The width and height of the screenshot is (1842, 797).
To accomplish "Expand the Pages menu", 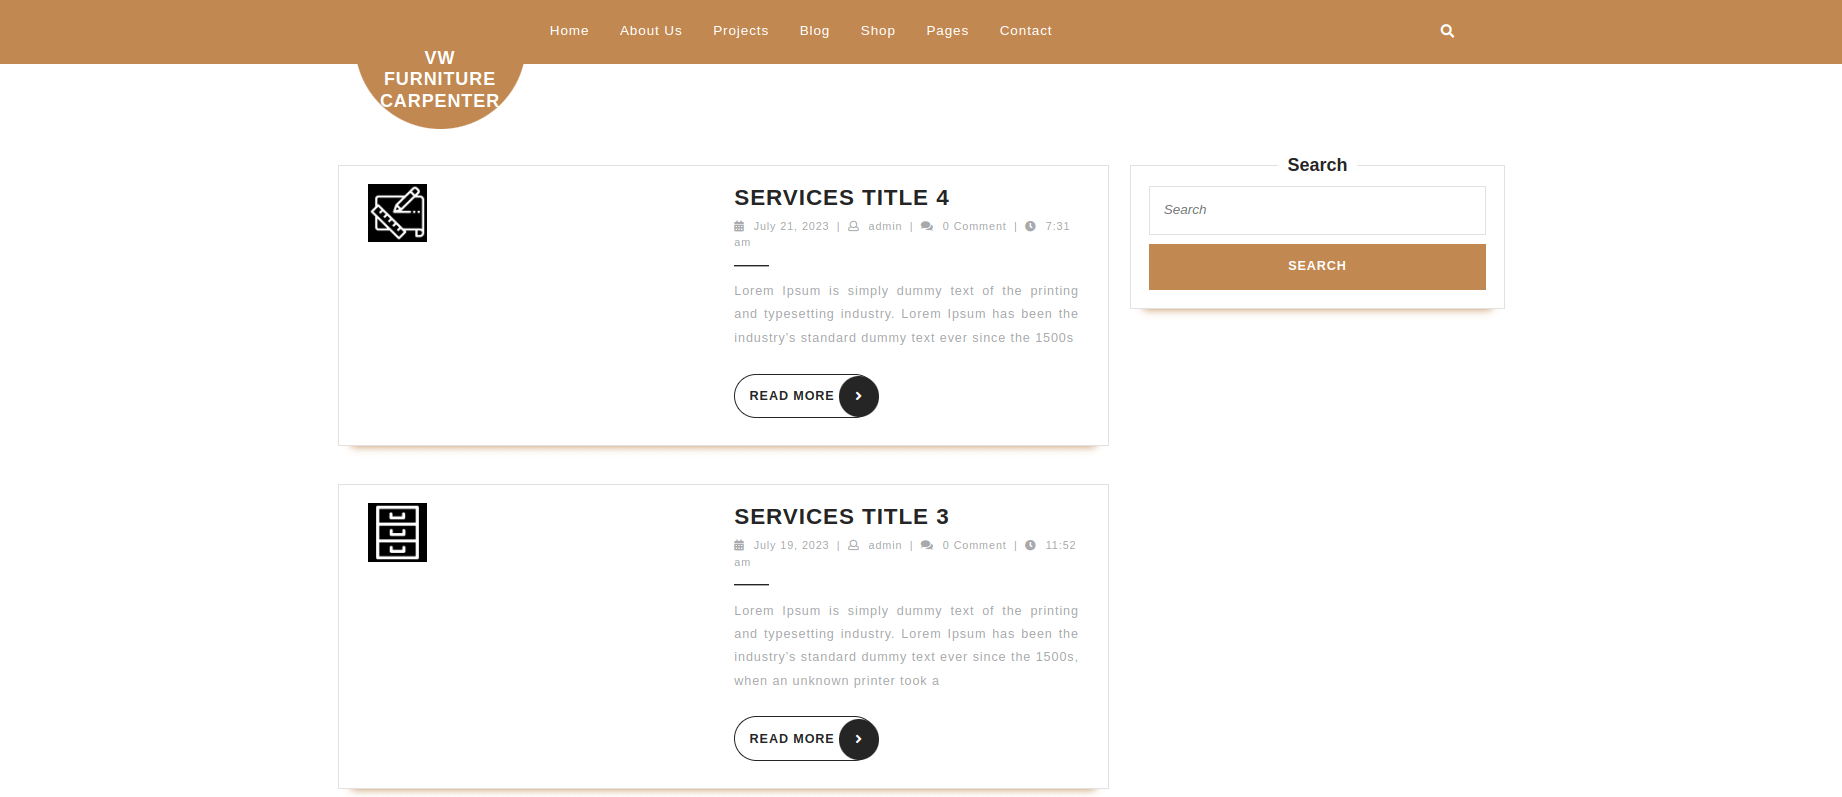I will (947, 31).
